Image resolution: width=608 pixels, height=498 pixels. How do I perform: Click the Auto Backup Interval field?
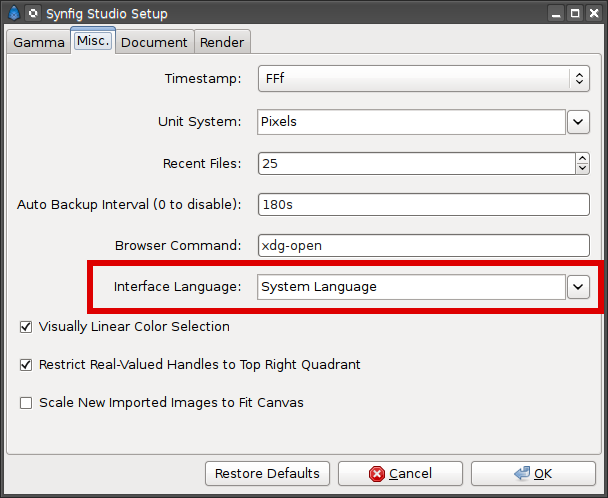423,204
